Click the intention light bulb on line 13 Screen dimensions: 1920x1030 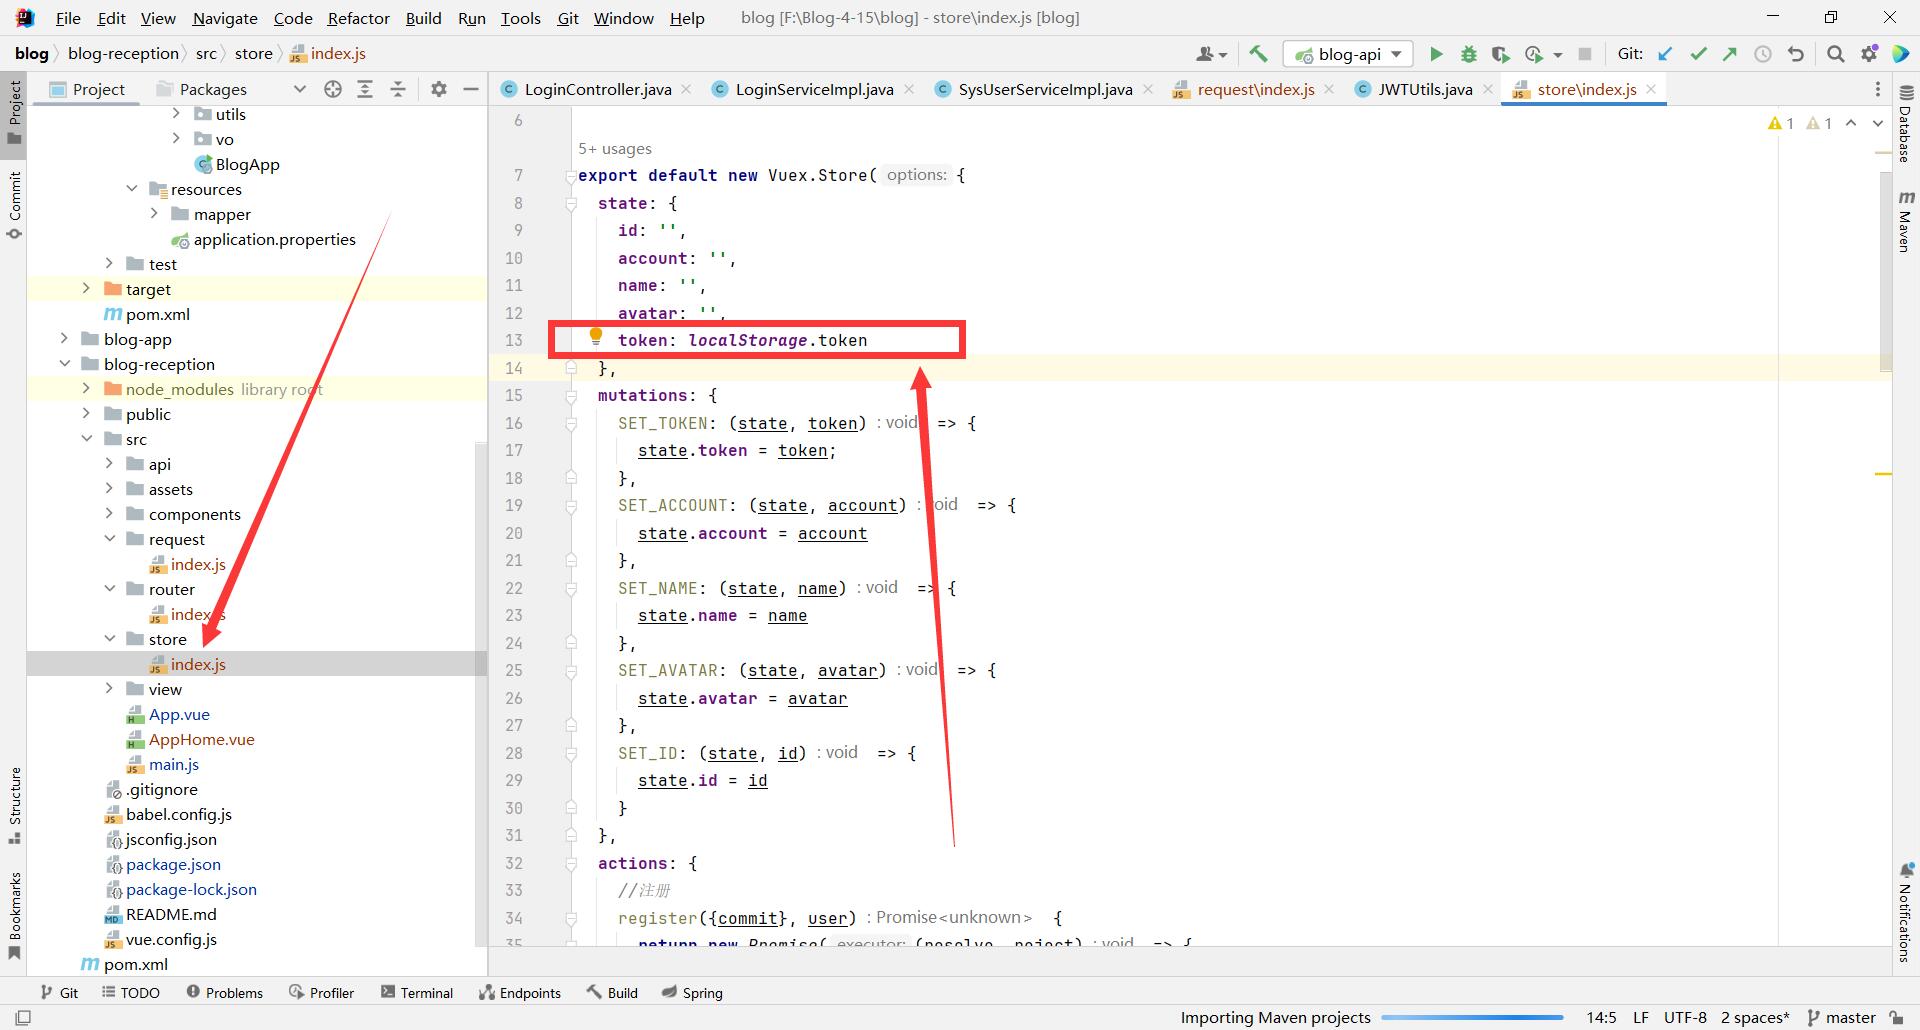point(595,337)
